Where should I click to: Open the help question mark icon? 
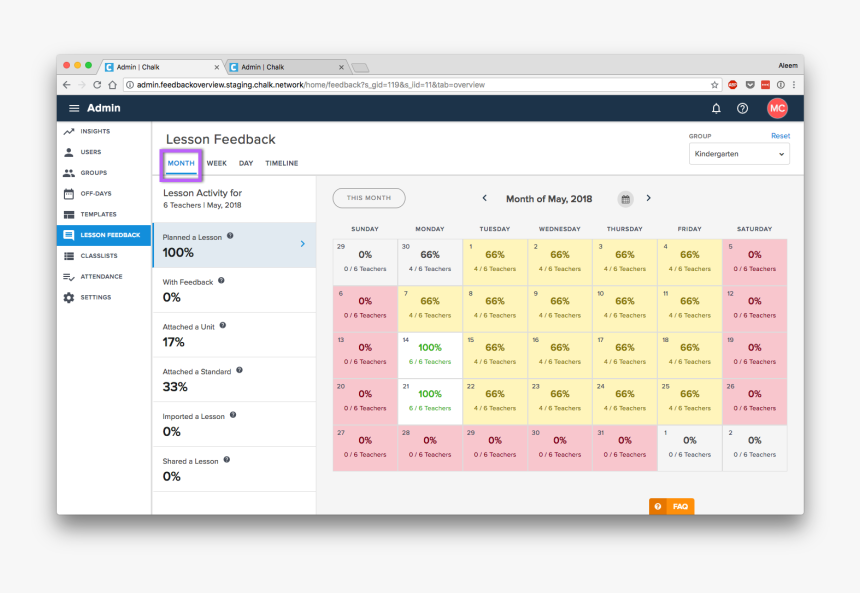click(x=742, y=108)
